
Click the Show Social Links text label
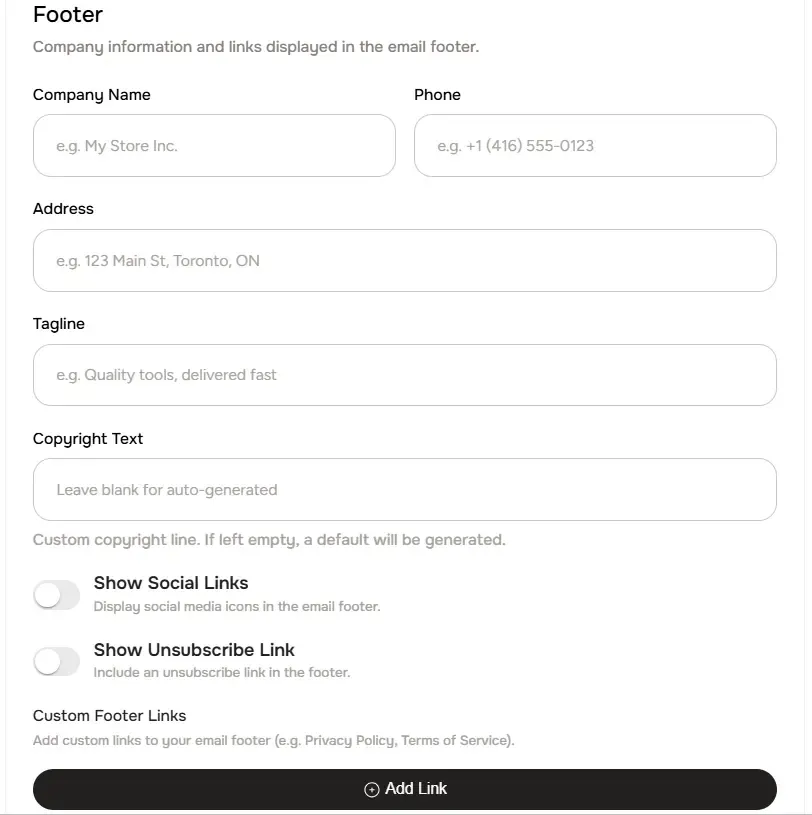coord(170,582)
